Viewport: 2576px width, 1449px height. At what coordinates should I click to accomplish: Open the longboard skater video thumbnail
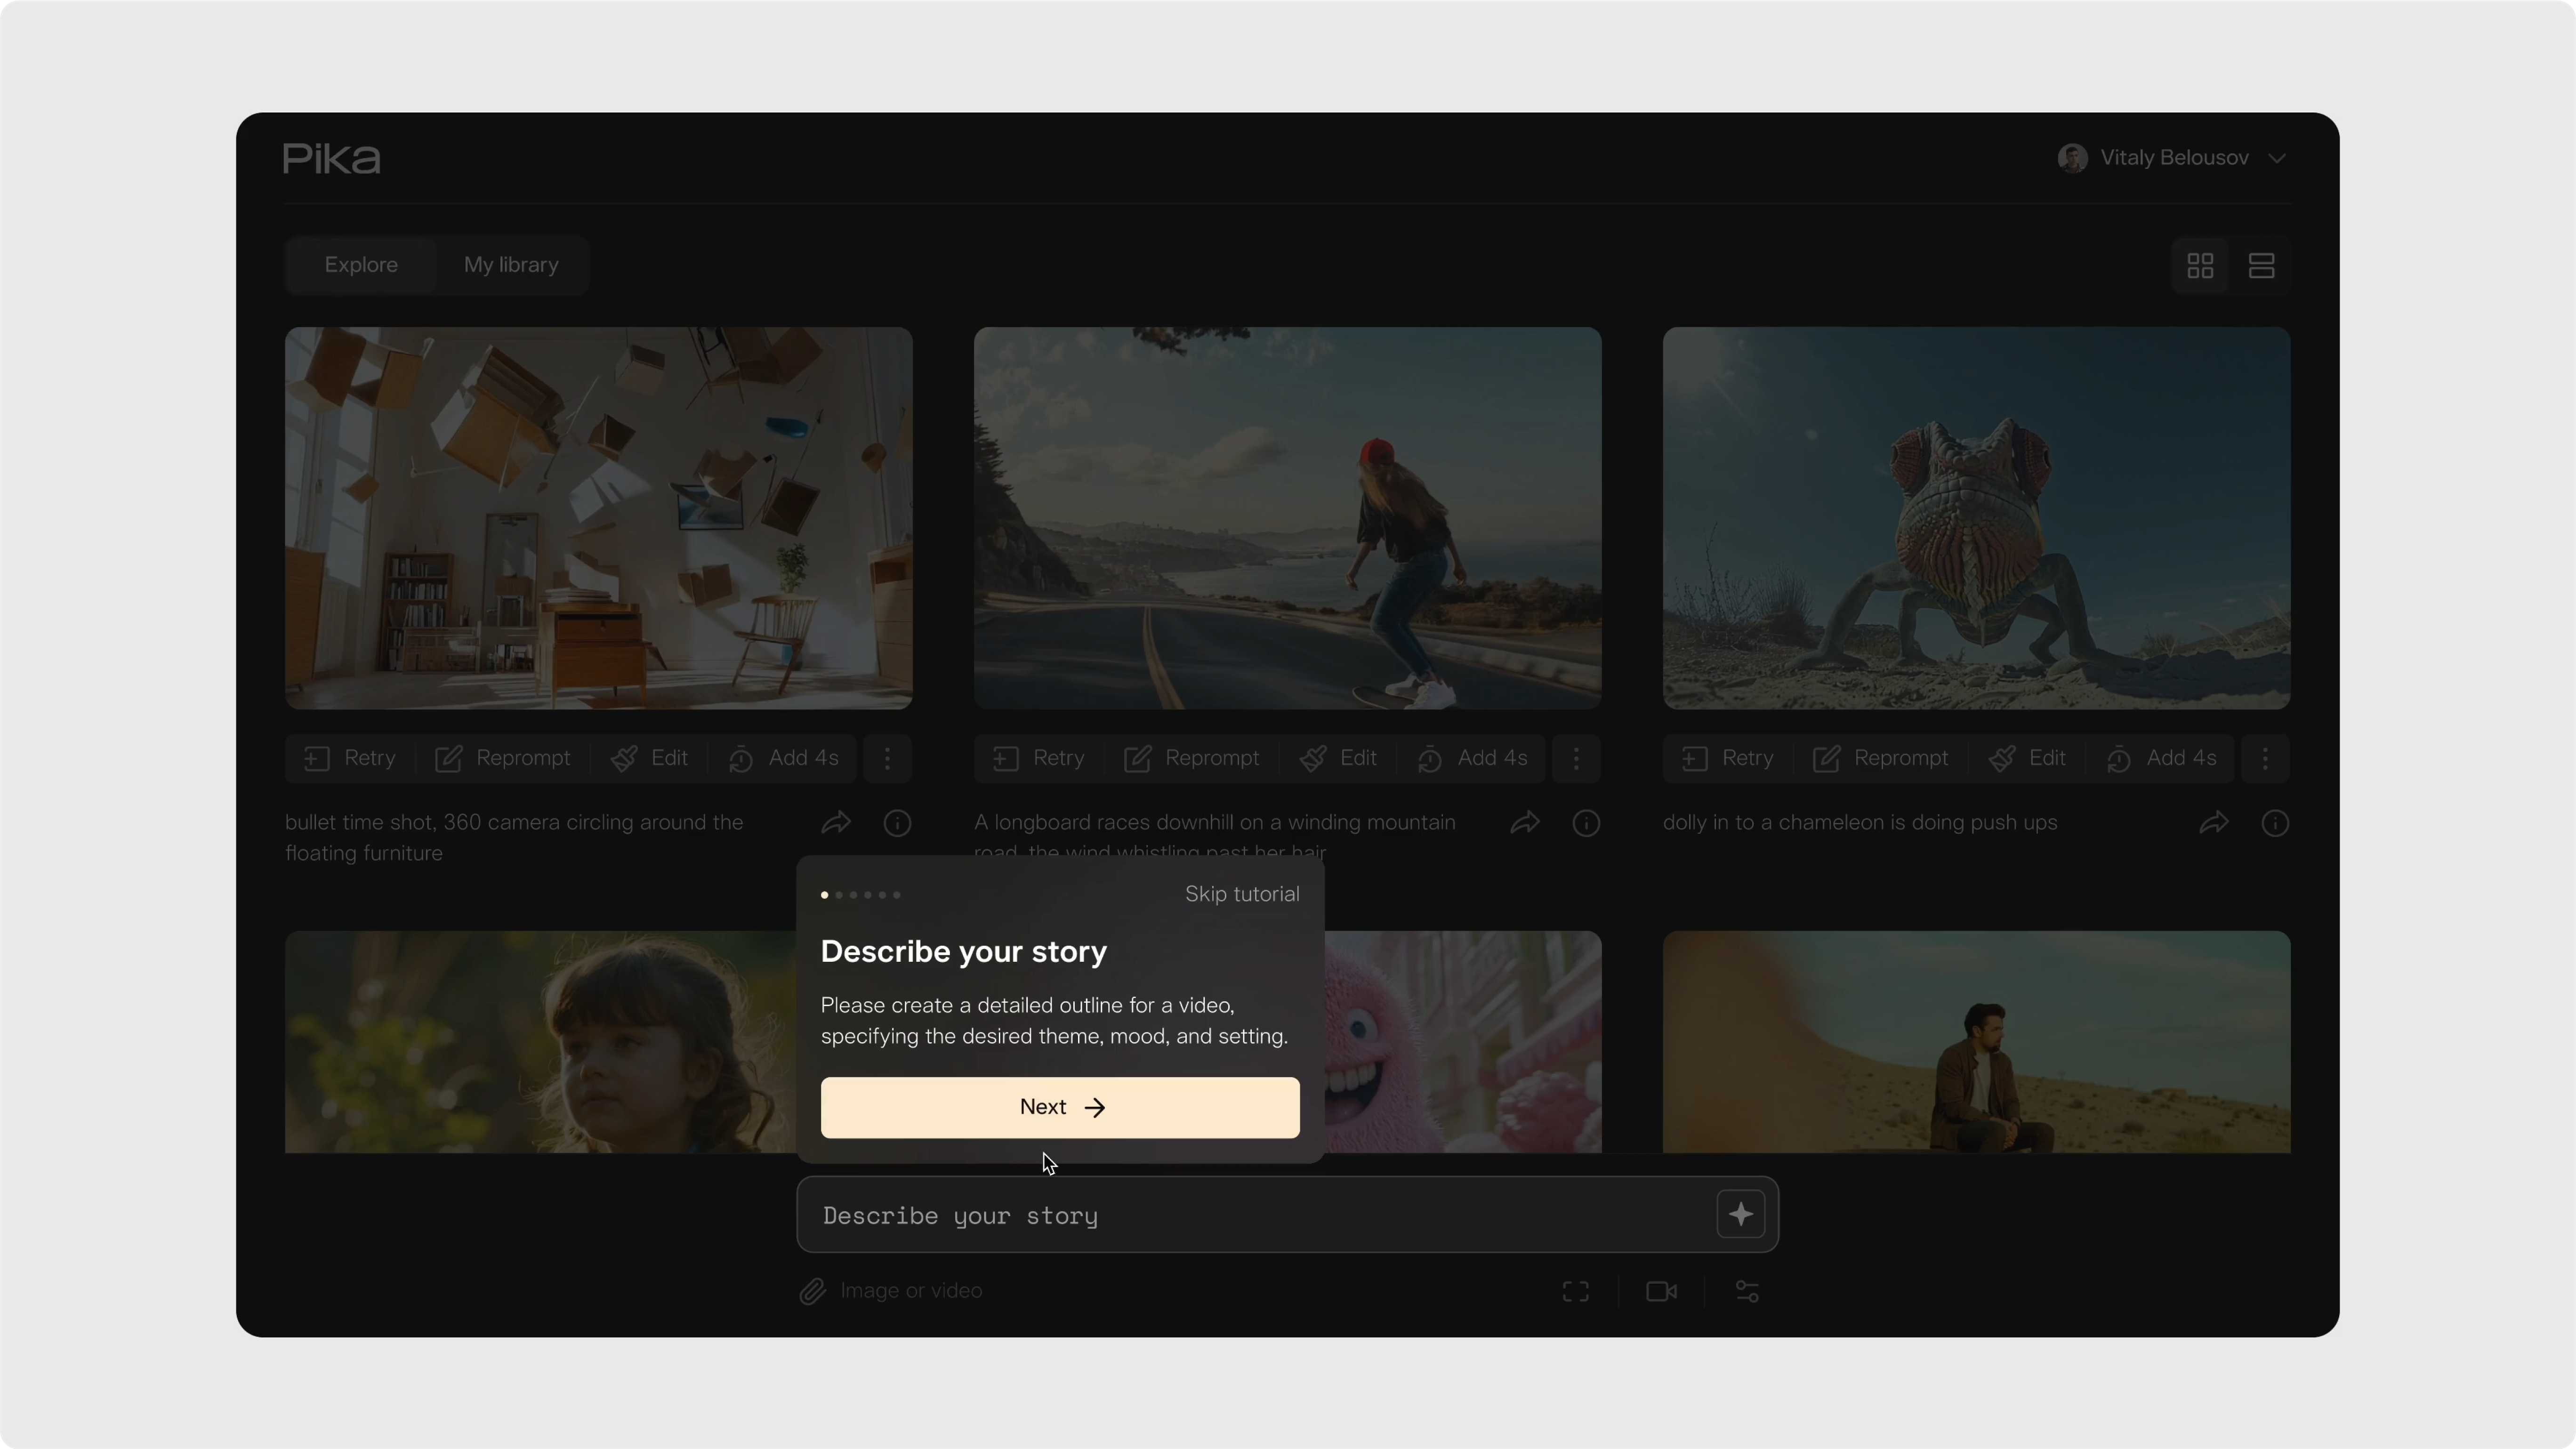point(1287,518)
